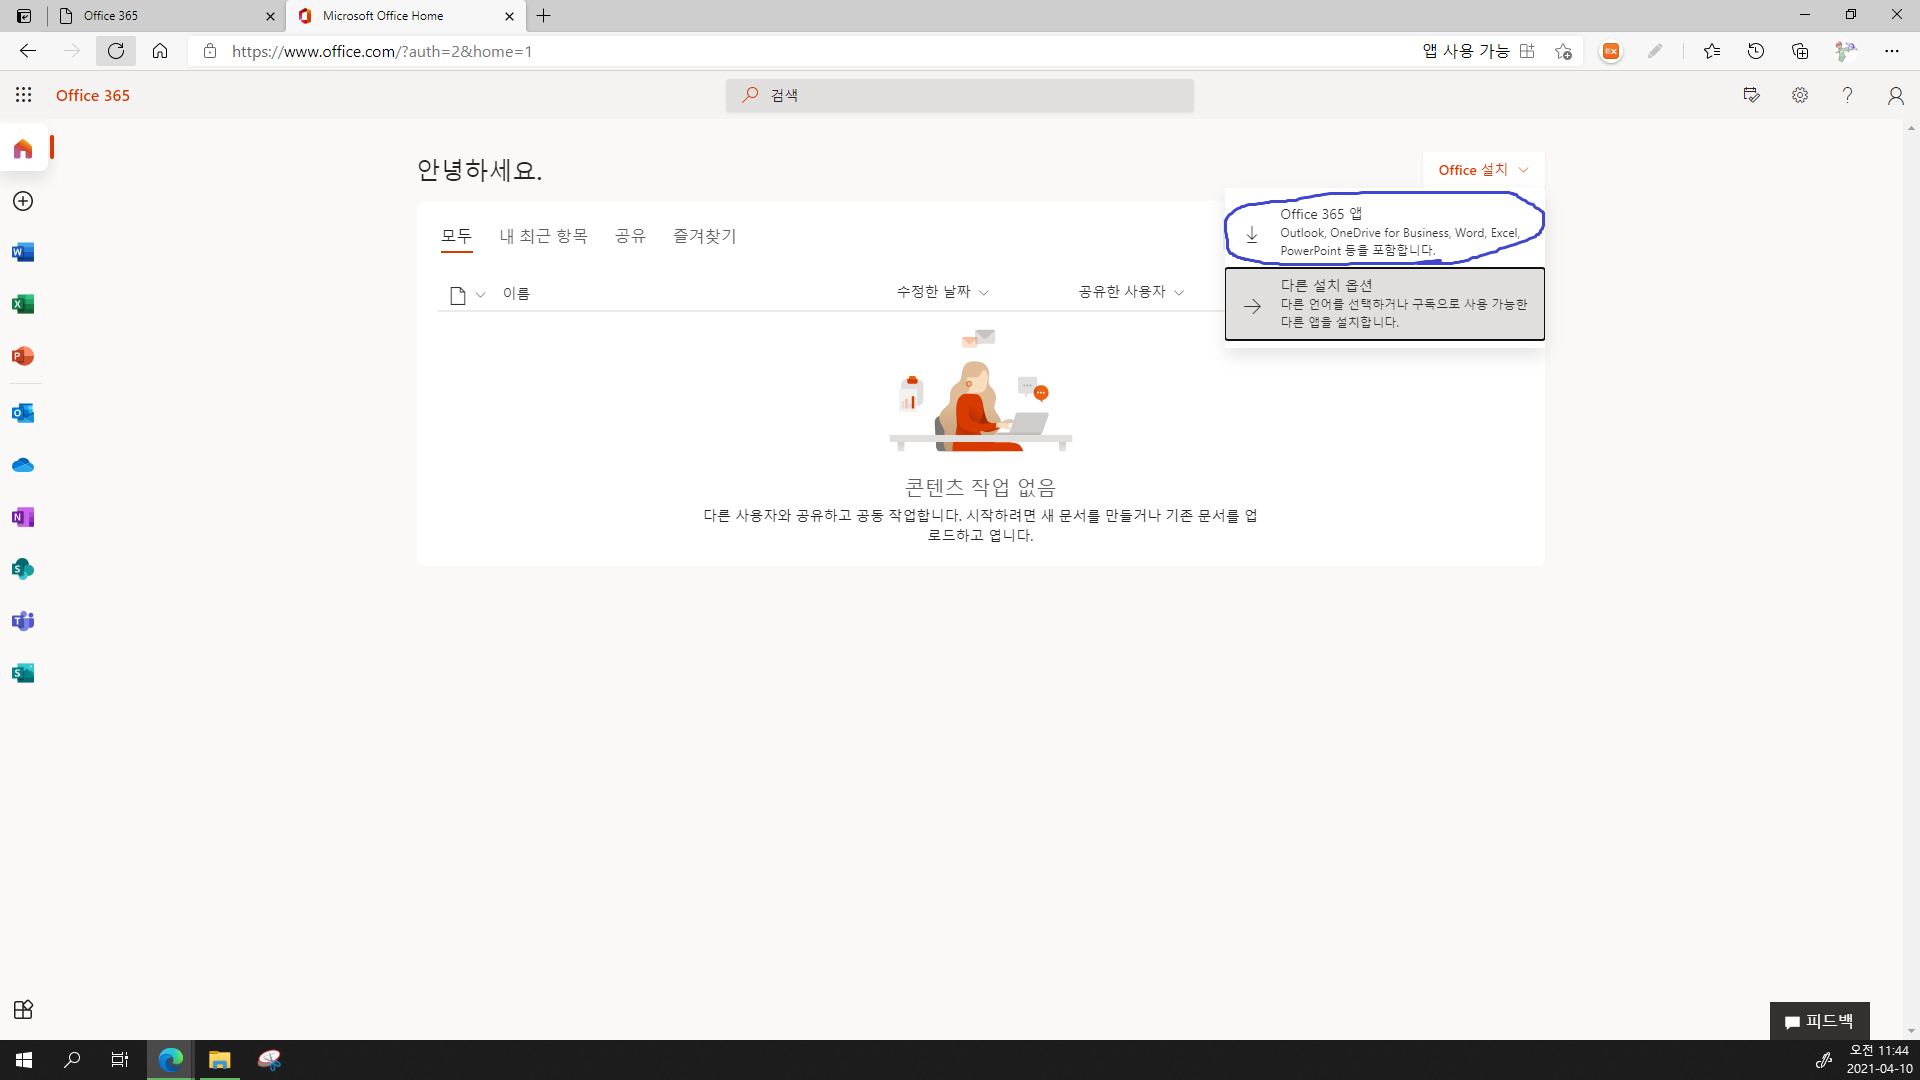Open OneDrive from the sidebar
The width and height of the screenshot is (1920, 1080).
click(x=23, y=465)
